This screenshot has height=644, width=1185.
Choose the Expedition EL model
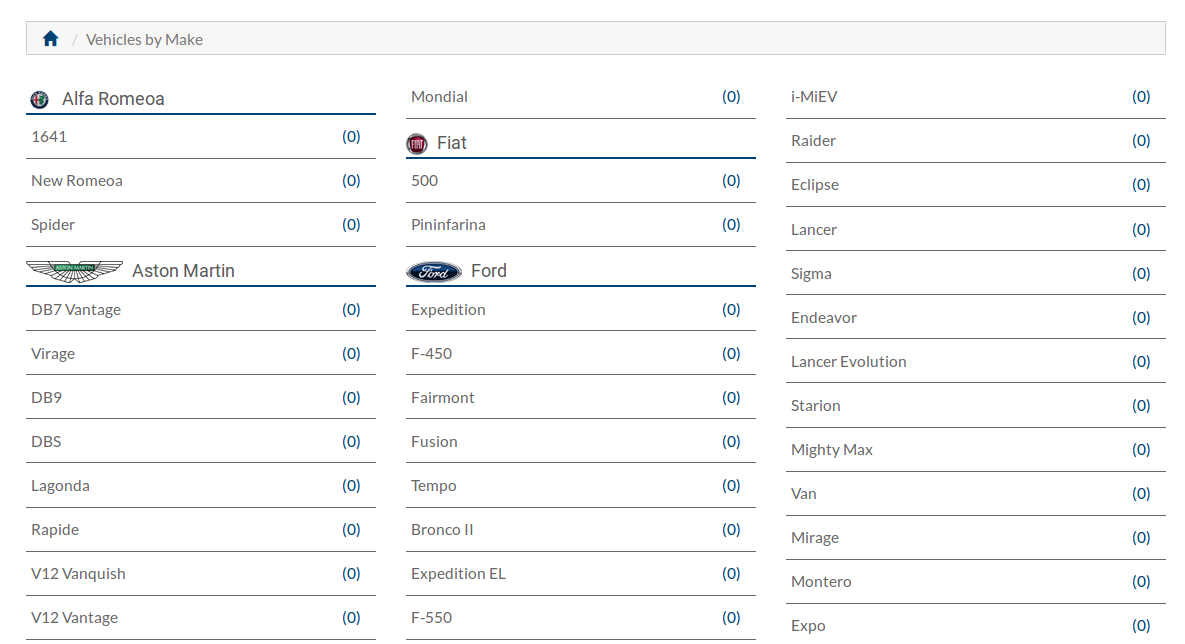[458, 574]
